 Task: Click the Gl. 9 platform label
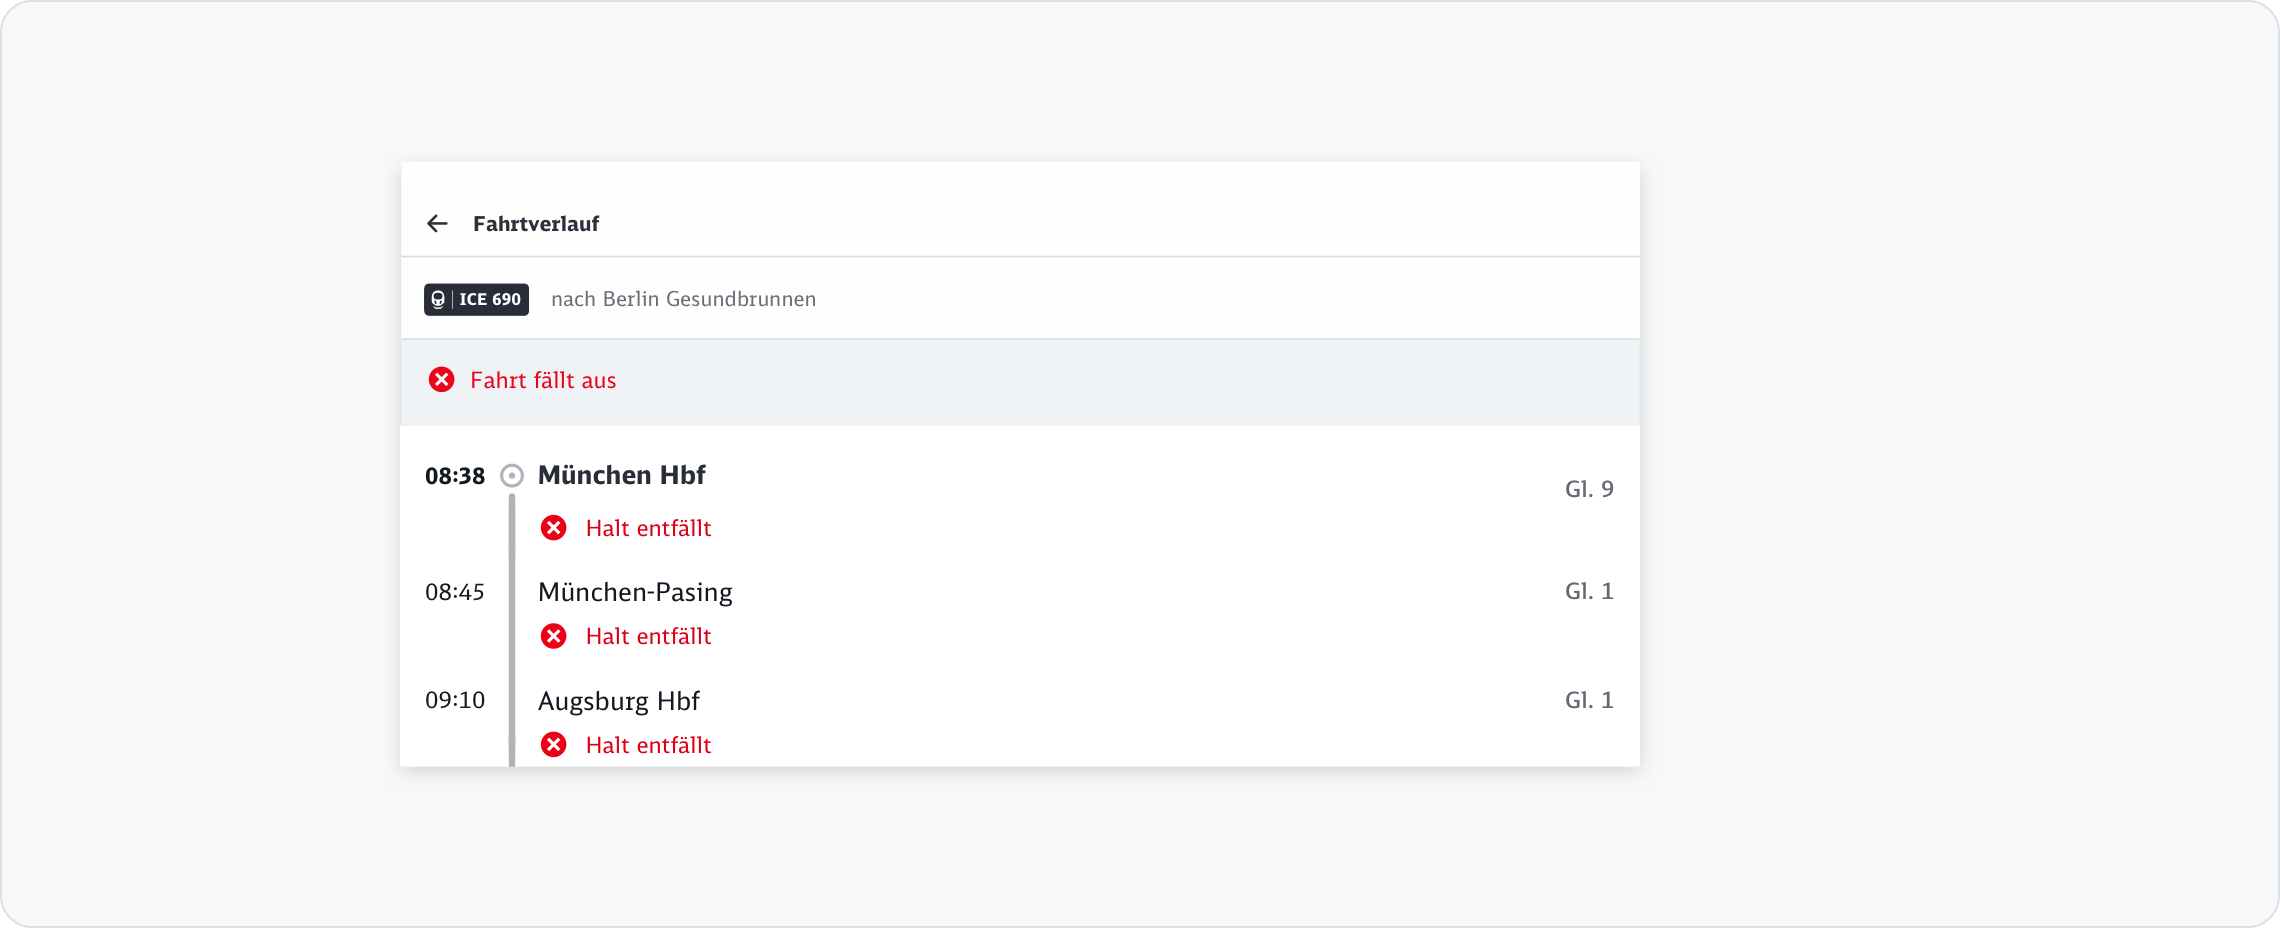tap(1589, 489)
